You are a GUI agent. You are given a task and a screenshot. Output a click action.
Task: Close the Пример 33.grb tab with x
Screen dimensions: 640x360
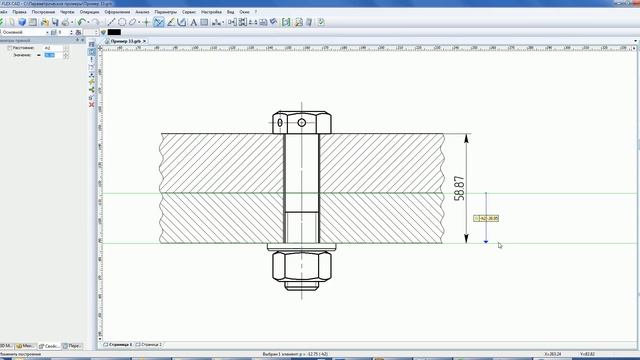pos(144,41)
